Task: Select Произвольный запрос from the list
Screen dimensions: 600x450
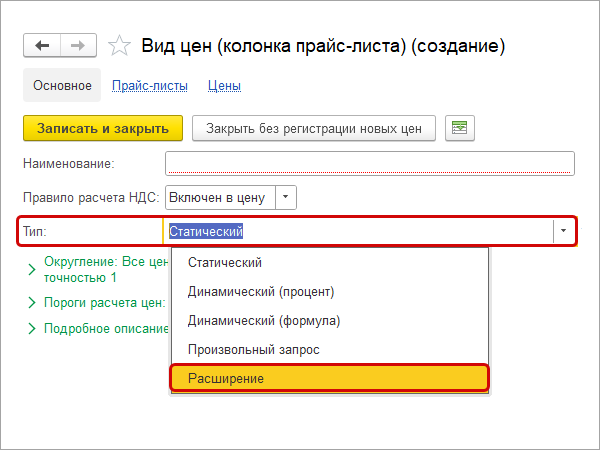Action: [x=254, y=350]
